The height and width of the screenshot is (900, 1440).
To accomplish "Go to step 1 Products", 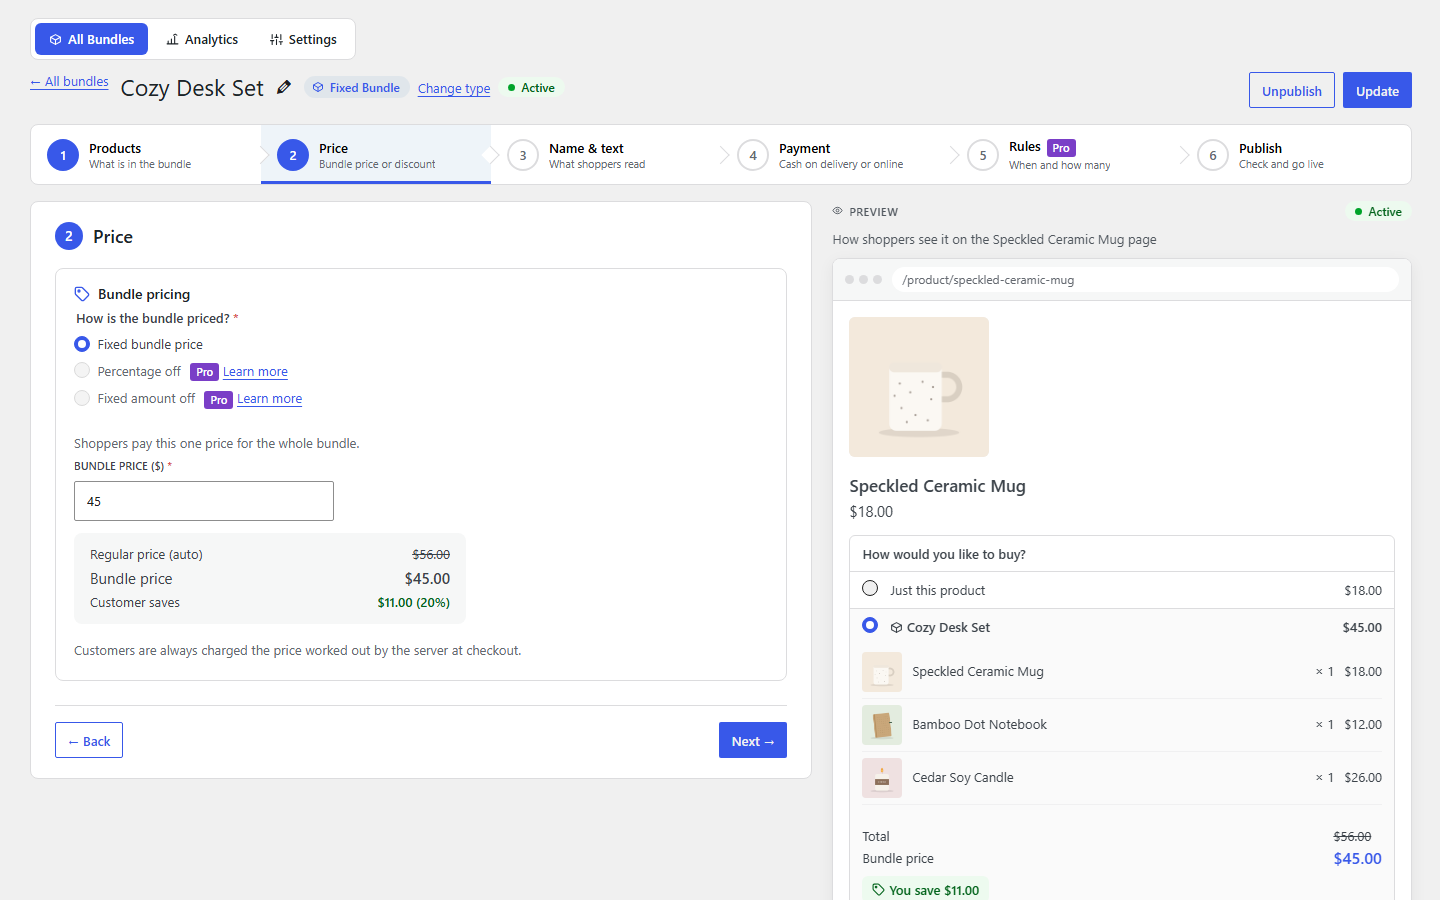I will 146,155.
